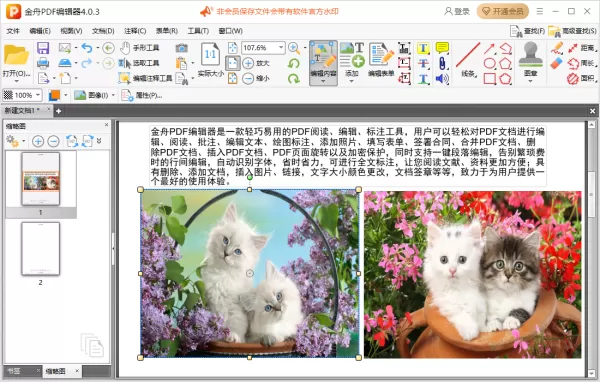The height and width of the screenshot is (382, 600).
Task: Open the View (视图) menu
Action: pos(71,31)
